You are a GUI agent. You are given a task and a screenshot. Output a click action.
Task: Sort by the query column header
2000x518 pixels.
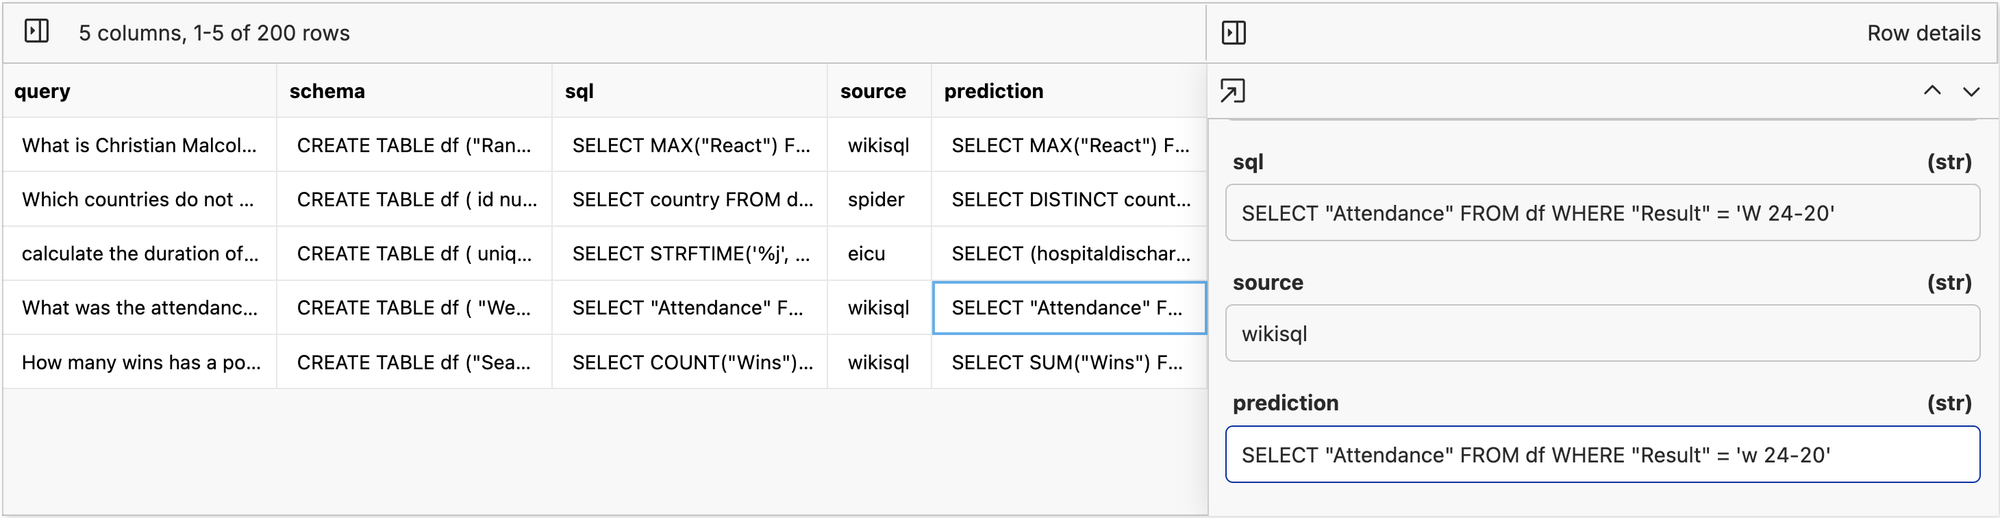pos(42,91)
